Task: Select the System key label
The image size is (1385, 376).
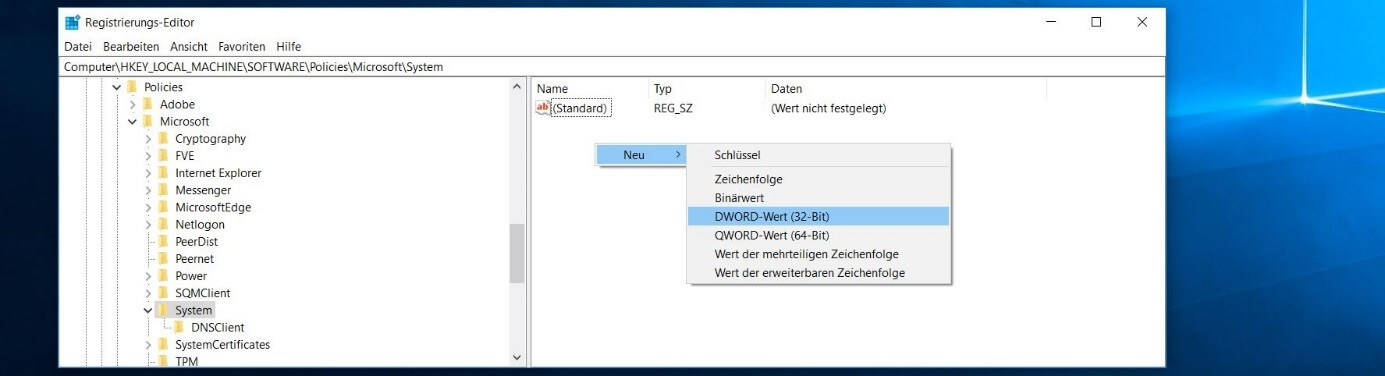Action: click(x=194, y=311)
